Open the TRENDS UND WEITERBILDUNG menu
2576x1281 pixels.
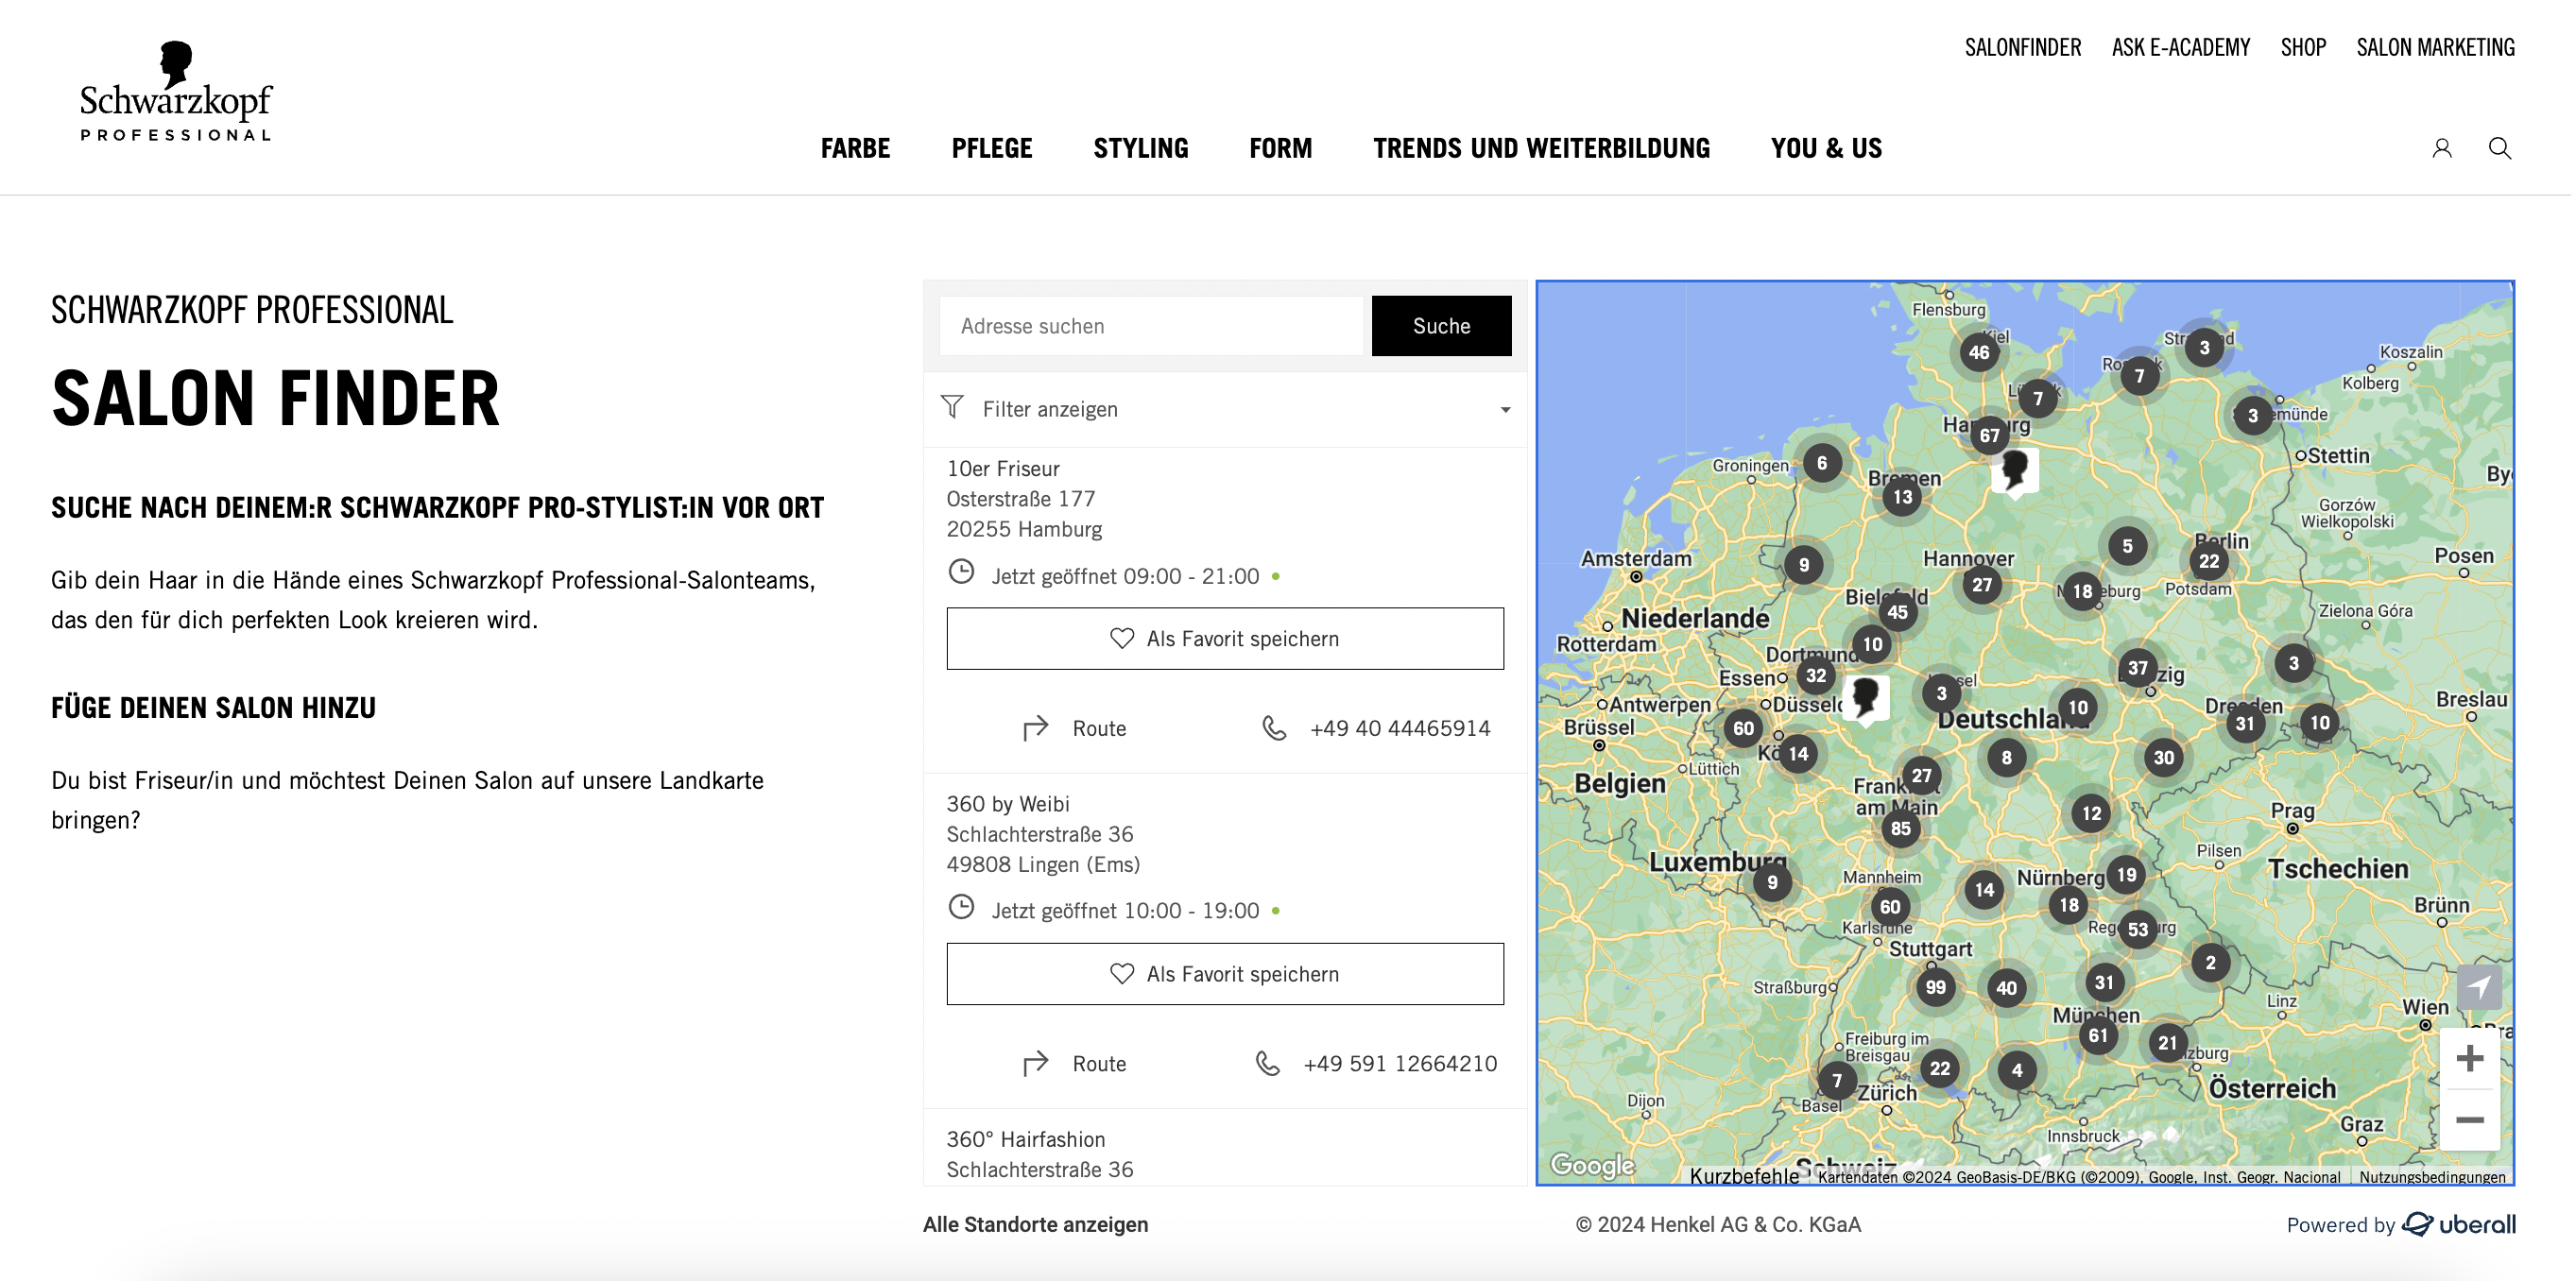click(1541, 147)
